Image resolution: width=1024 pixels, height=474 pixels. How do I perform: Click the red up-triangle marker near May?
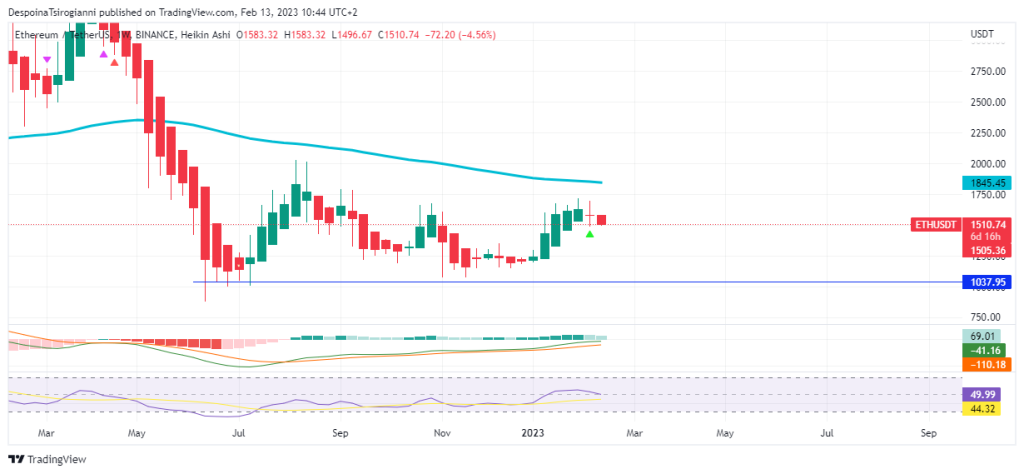[x=115, y=62]
